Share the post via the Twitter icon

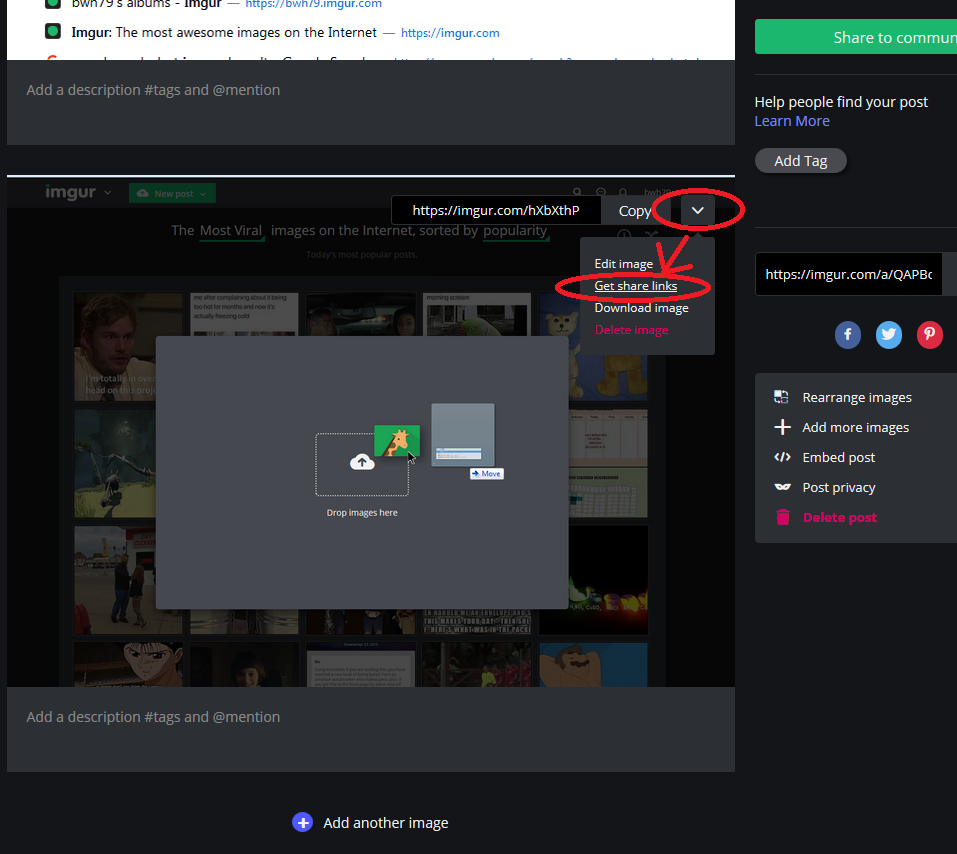tap(889, 335)
